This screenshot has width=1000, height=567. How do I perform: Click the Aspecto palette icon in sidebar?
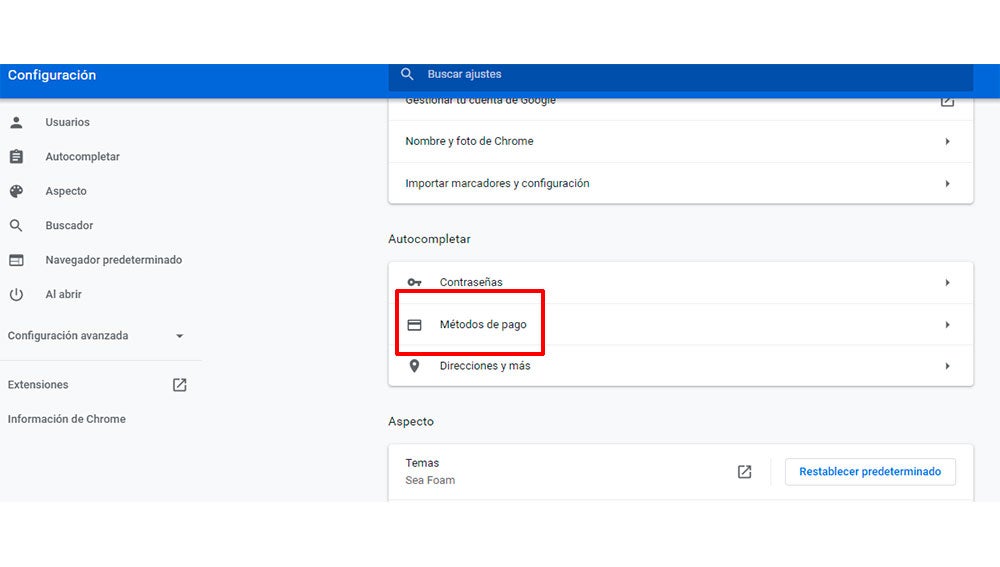pos(17,191)
